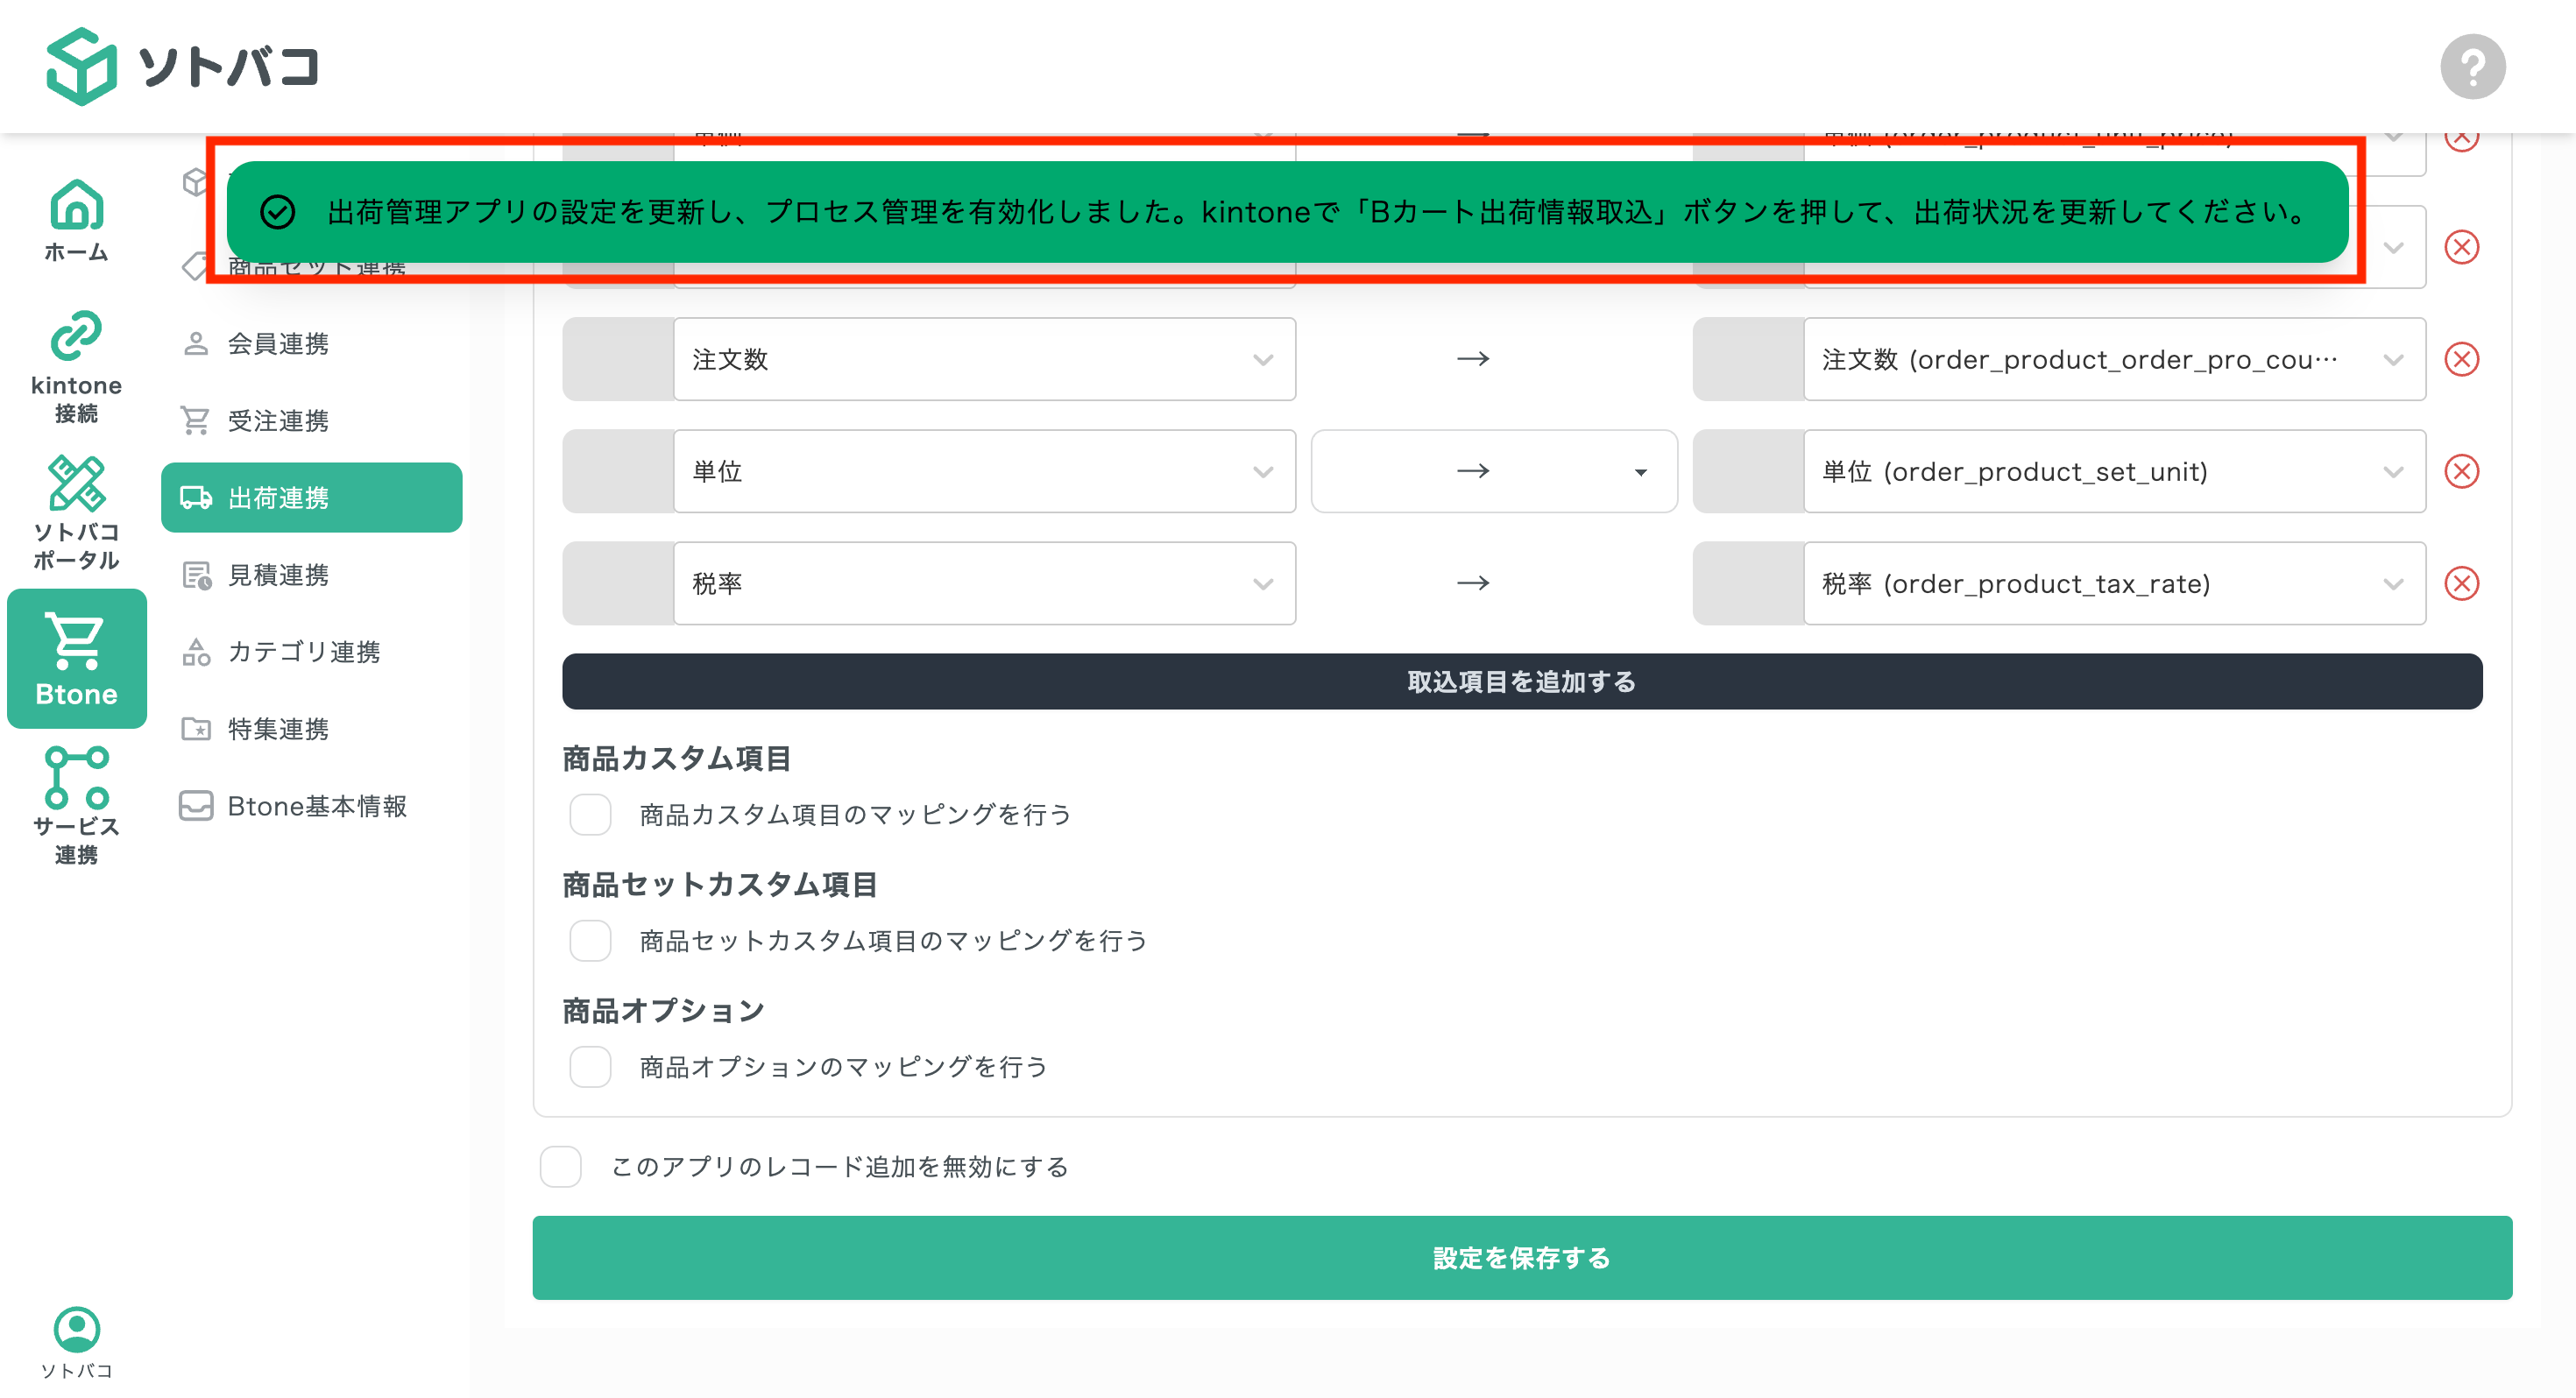Enable このアプリのレコード追加を無効にする
Screen dimensions: 2576x1398
(560, 1166)
